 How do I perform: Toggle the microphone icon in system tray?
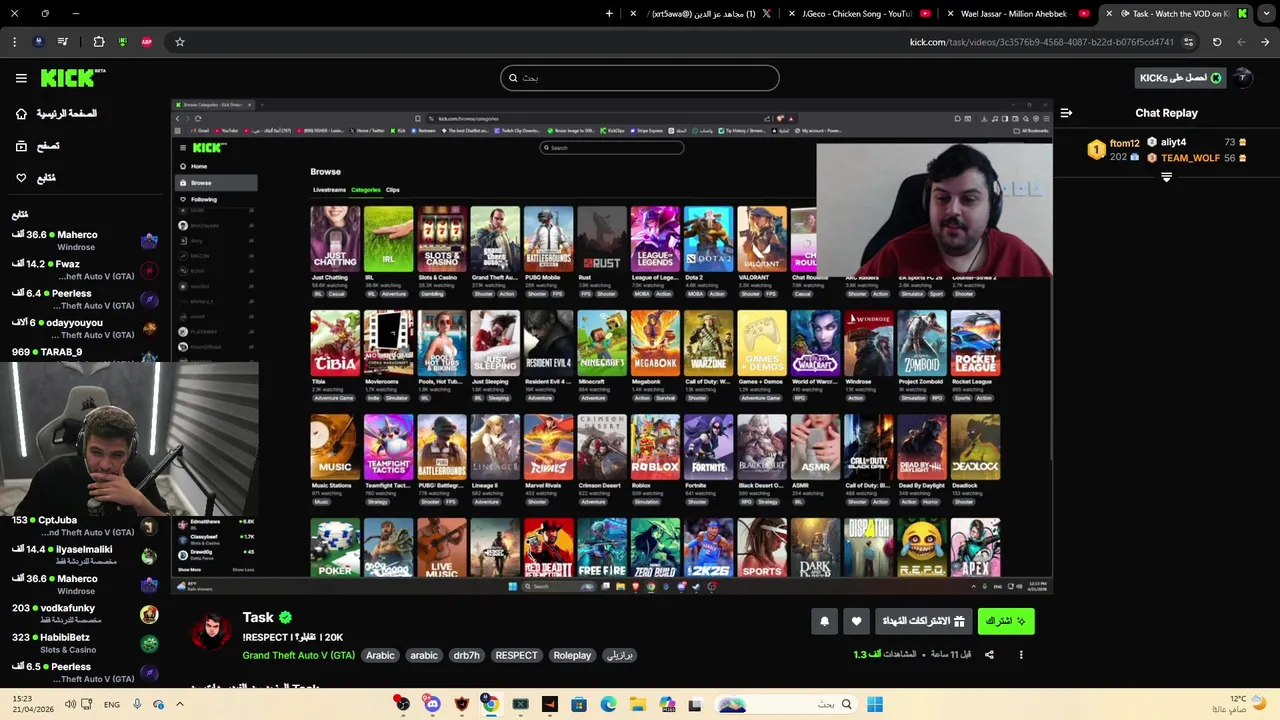pos(137,704)
